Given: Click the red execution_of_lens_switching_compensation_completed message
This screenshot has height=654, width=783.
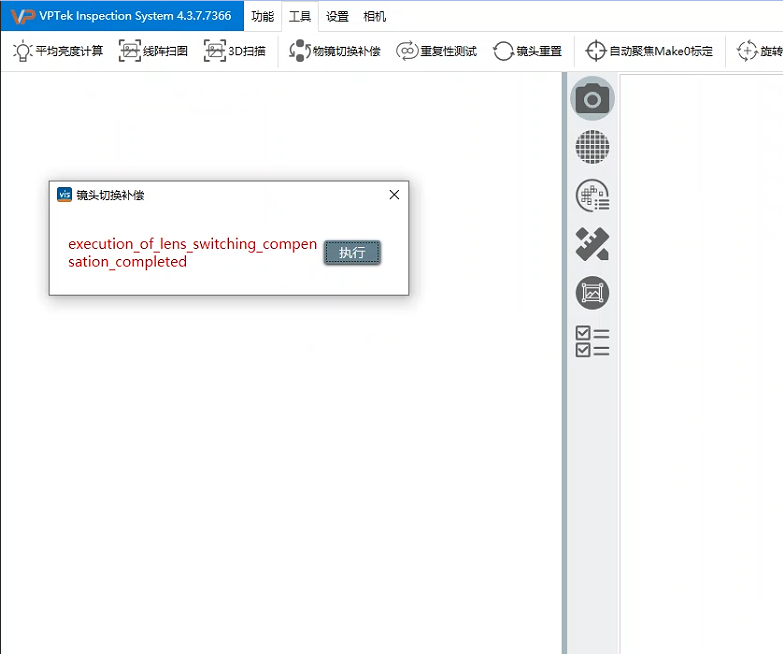Looking at the screenshot, I should click(x=193, y=253).
